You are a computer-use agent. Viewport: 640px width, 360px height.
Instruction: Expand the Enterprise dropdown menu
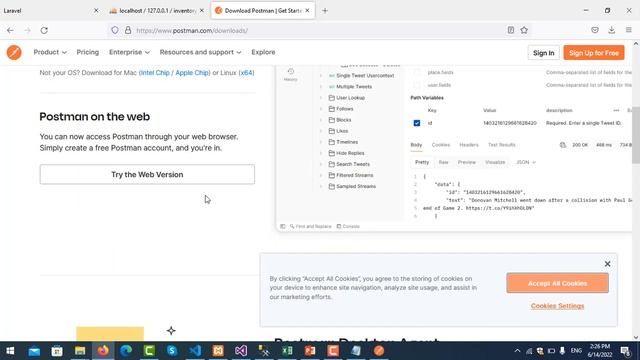[x=129, y=52]
